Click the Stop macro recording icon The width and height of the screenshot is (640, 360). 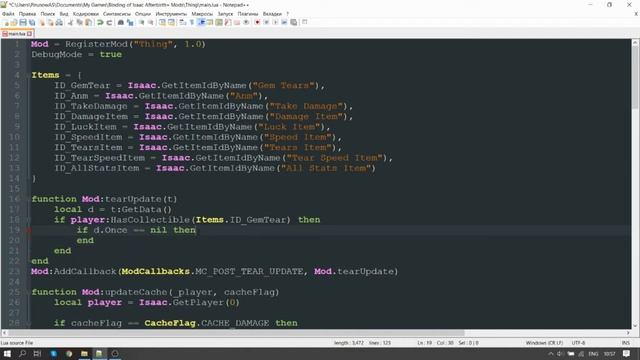click(x=267, y=22)
